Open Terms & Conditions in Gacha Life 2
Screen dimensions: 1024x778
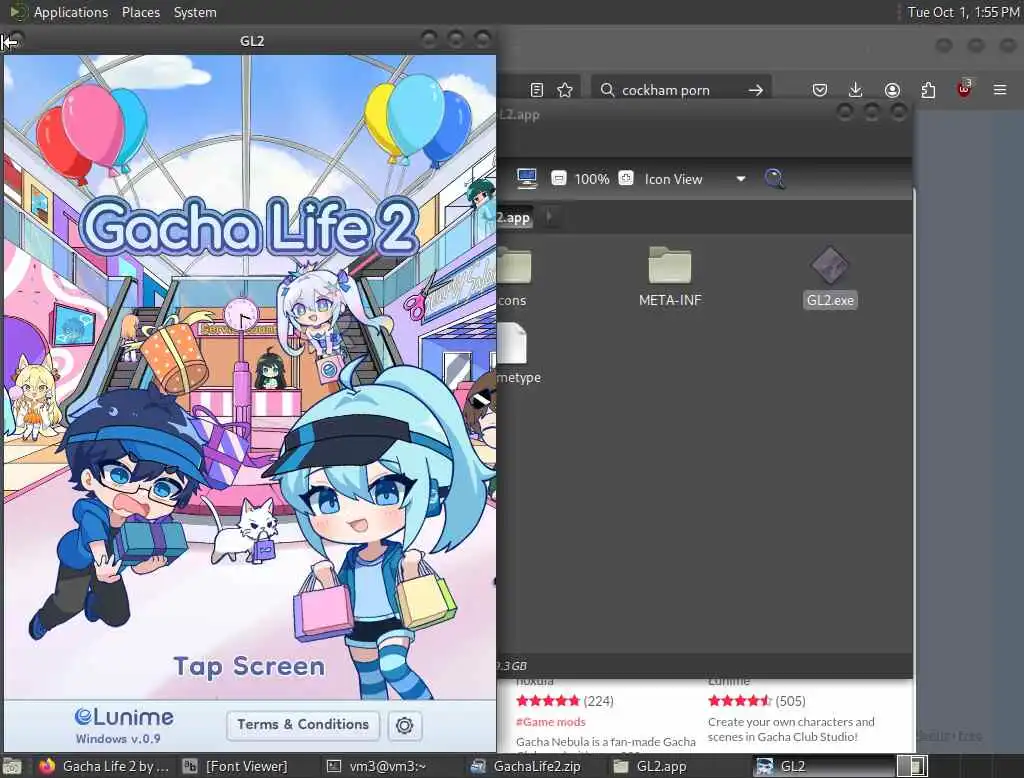(303, 724)
